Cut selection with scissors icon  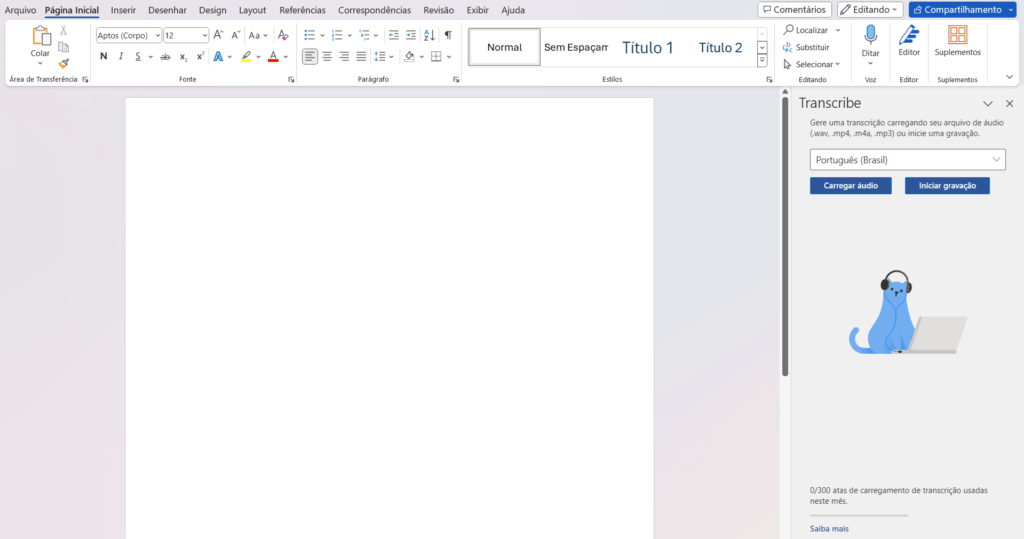pyautogui.click(x=63, y=30)
